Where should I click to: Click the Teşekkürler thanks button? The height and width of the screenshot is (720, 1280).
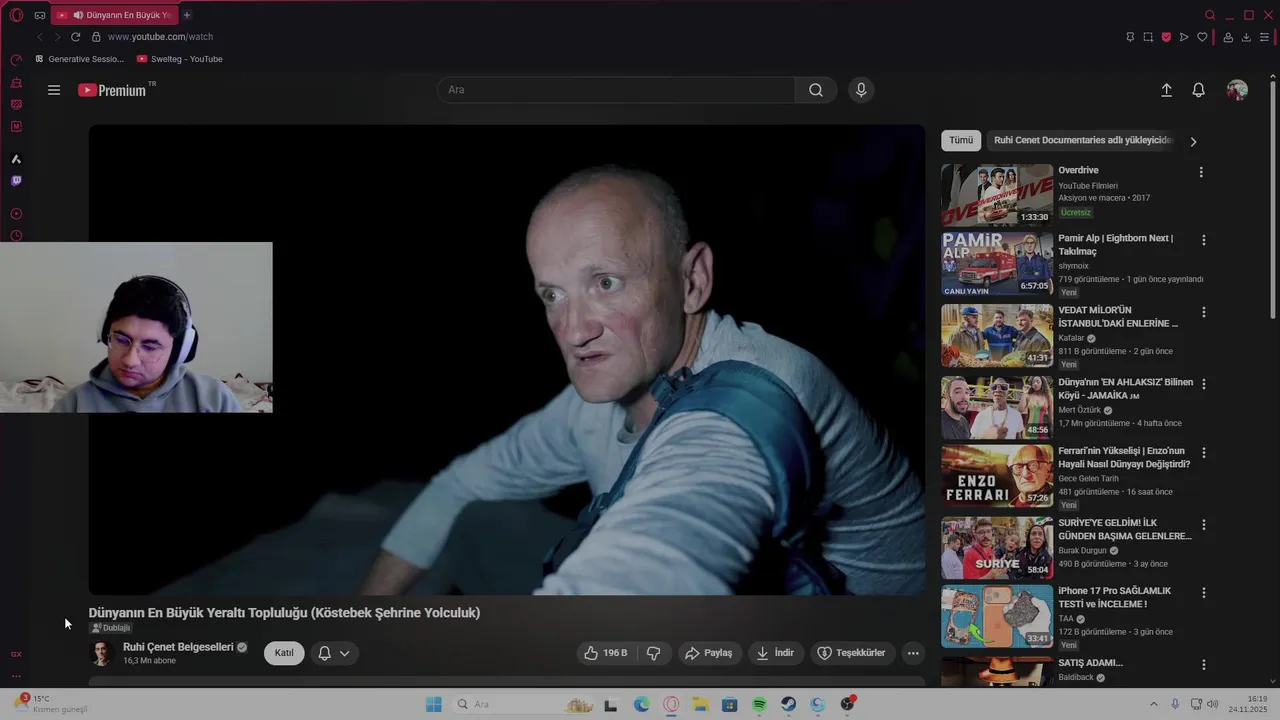pos(852,653)
